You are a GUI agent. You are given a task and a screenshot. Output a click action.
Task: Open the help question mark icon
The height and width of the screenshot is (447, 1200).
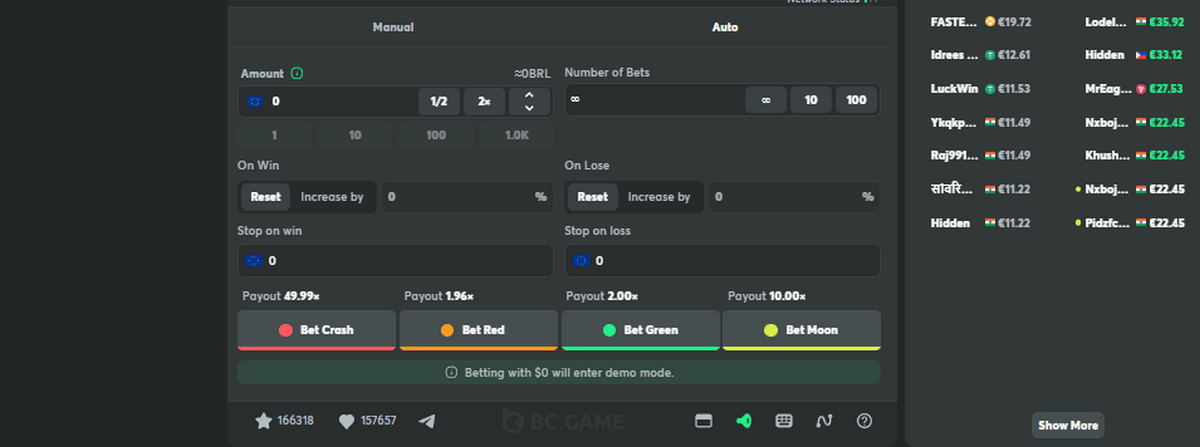(865, 421)
